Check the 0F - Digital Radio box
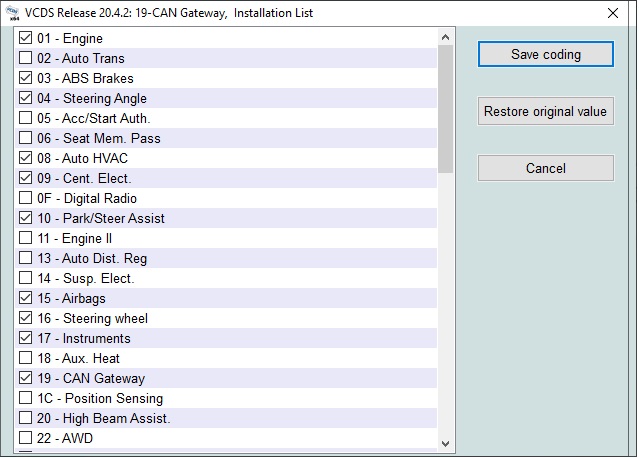This screenshot has width=639, height=458. click(25, 198)
